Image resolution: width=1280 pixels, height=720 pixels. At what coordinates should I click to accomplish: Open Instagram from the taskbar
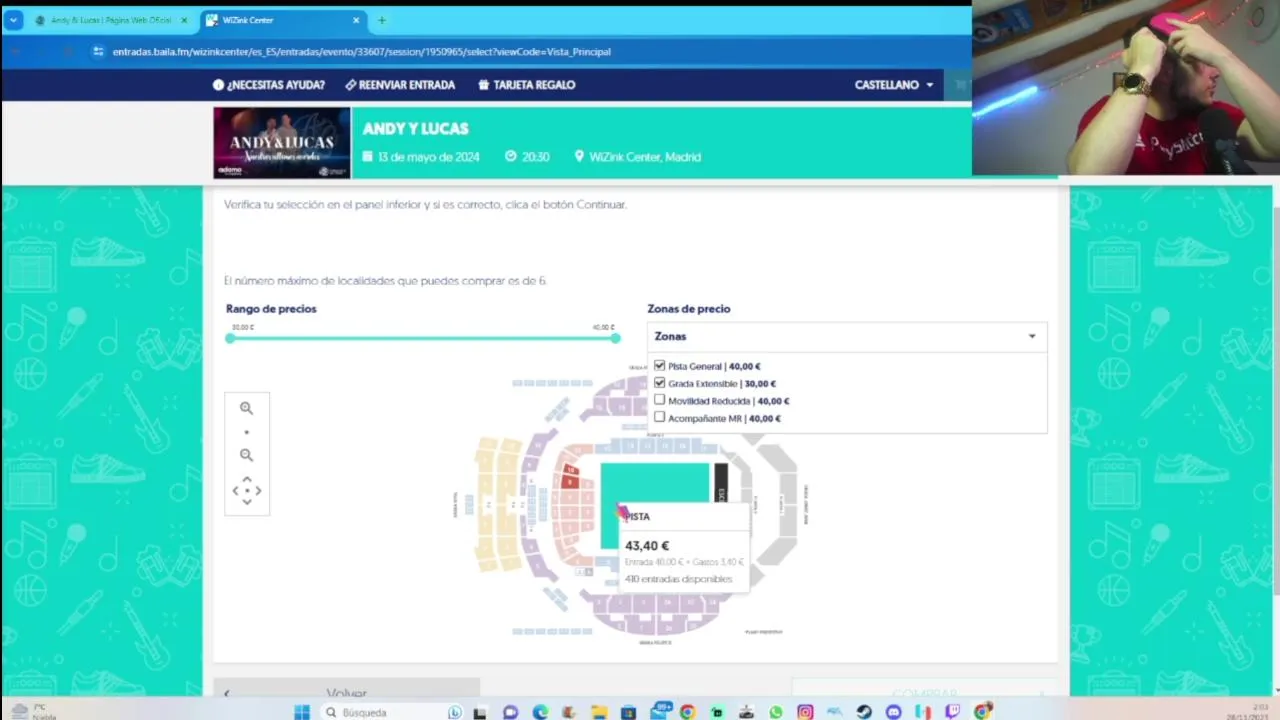pos(805,712)
